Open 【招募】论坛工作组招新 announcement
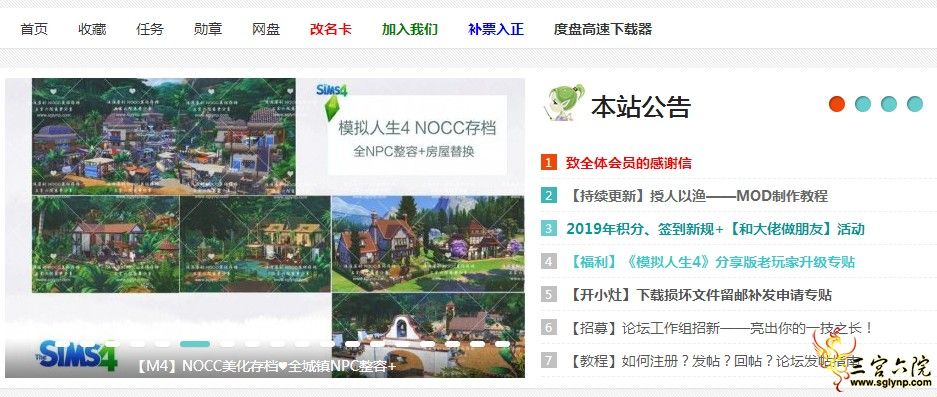 click(719, 328)
